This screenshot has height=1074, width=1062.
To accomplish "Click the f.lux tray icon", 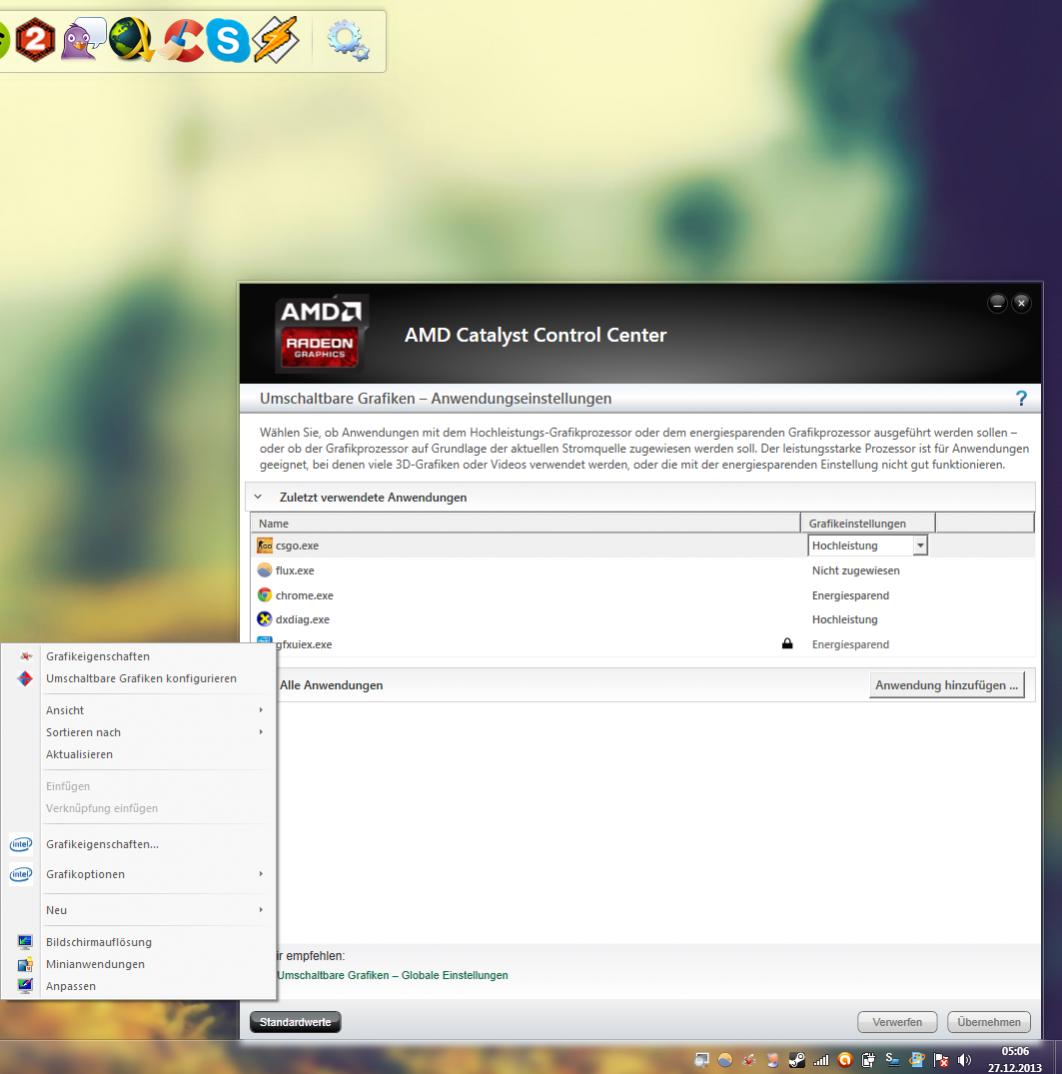I will pyautogui.click(x=725, y=1060).
